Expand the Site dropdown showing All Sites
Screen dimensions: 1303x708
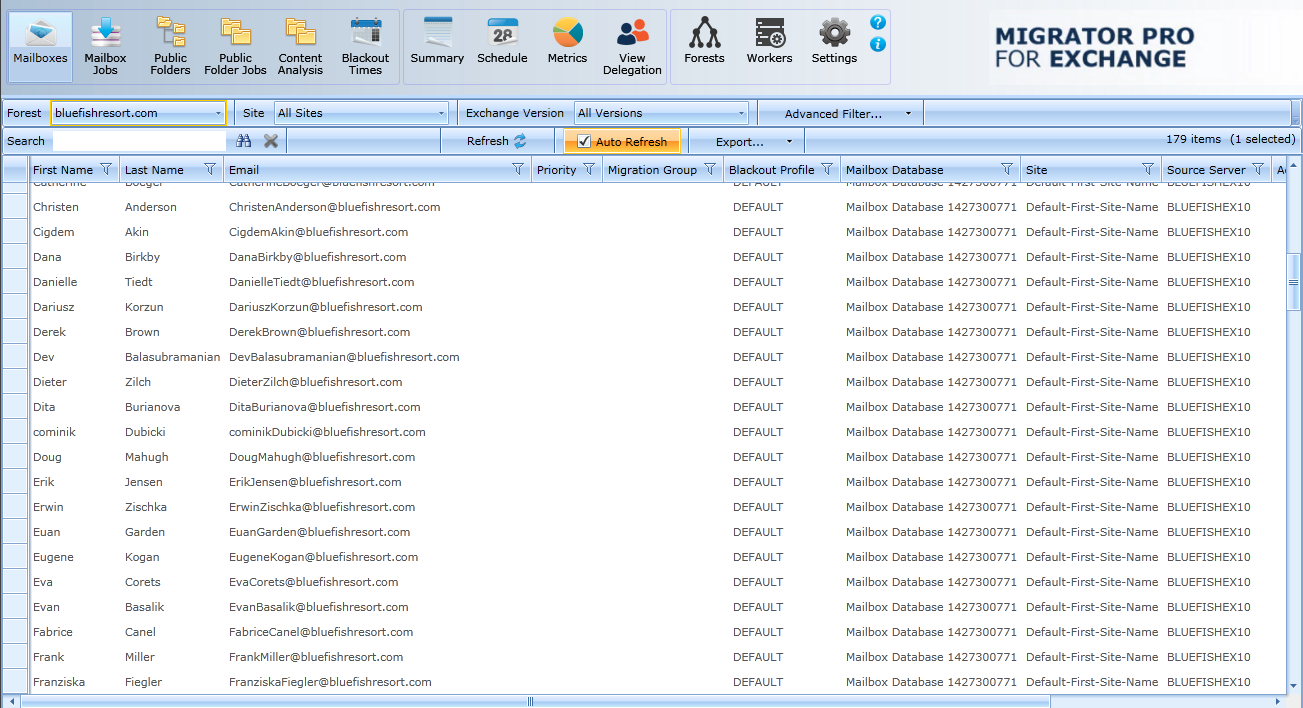[x=441, y=114]
